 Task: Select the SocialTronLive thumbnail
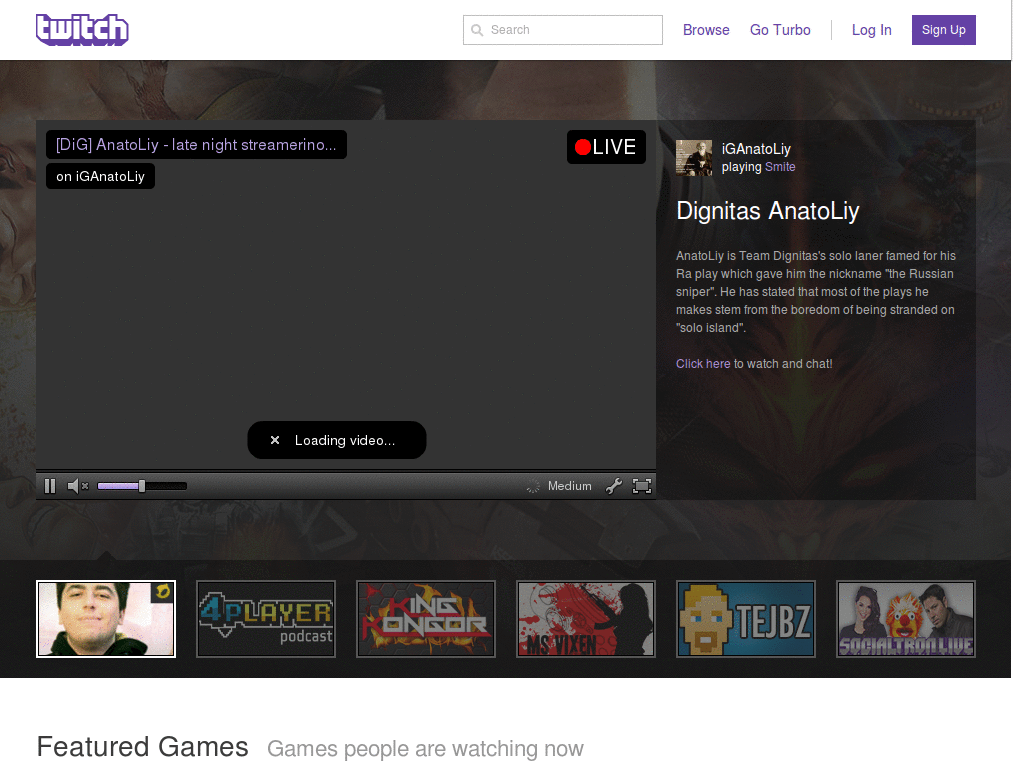(906, 619)
